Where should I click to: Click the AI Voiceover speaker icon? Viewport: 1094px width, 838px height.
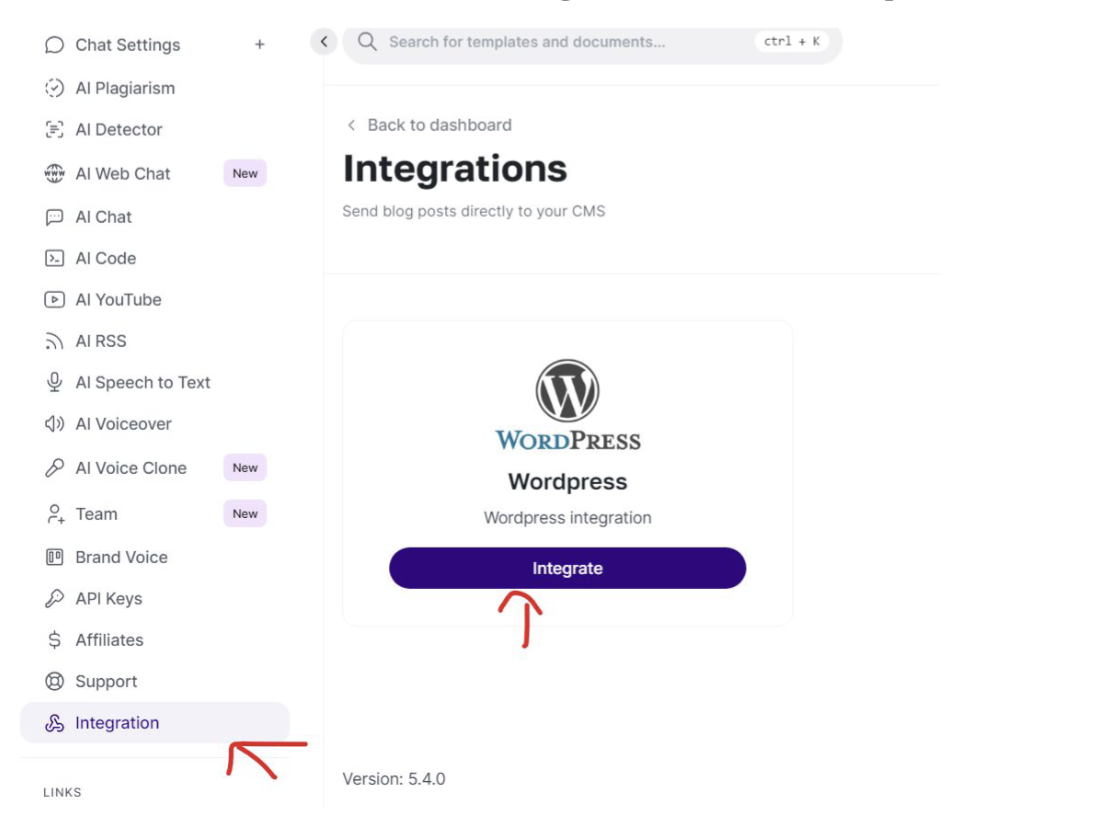pyautogui.click(x=54, y=424)
